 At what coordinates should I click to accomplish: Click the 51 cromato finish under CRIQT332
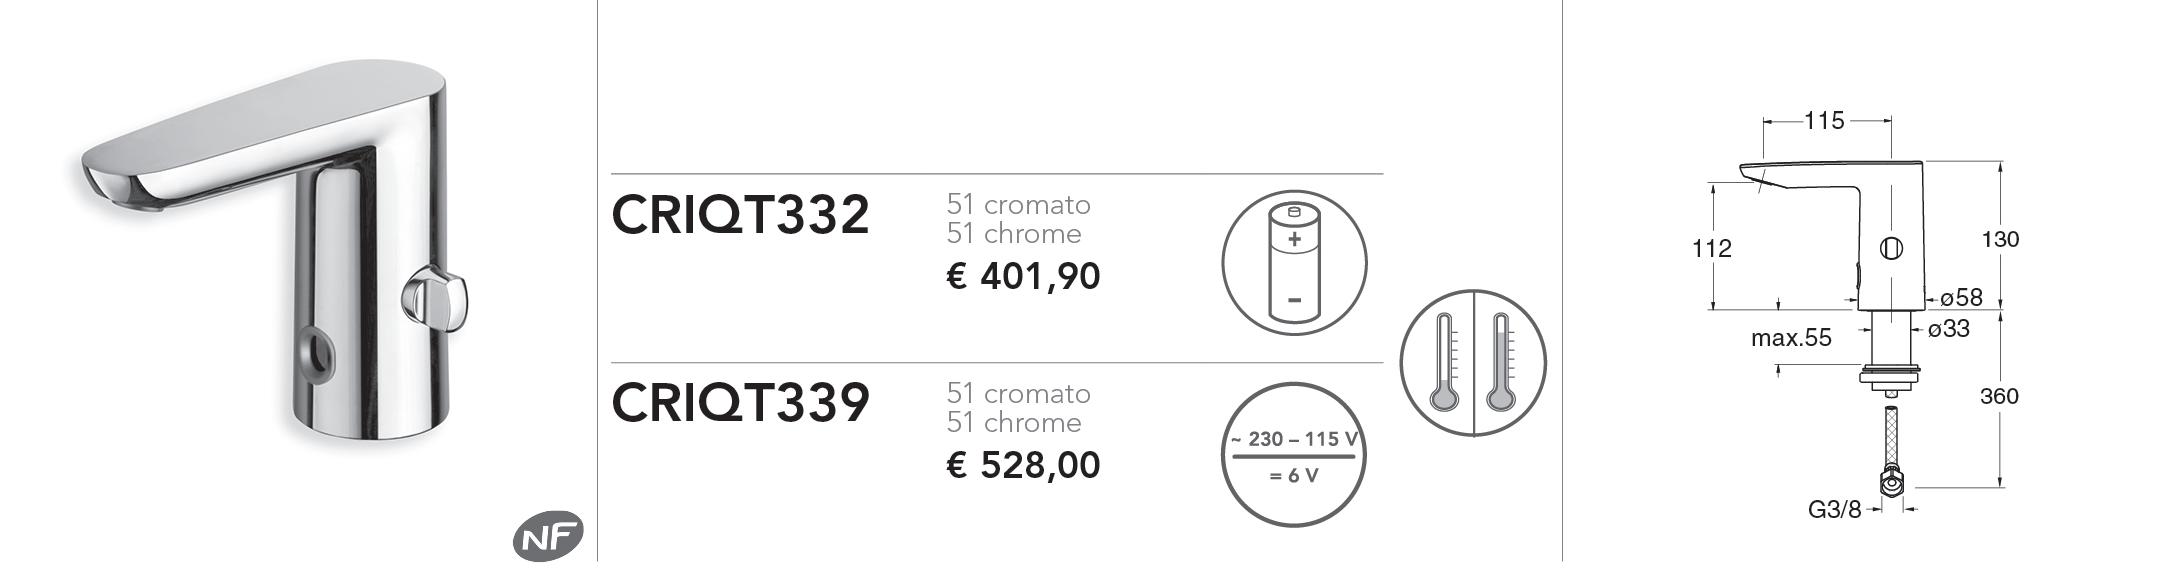tap(1018, 204)
